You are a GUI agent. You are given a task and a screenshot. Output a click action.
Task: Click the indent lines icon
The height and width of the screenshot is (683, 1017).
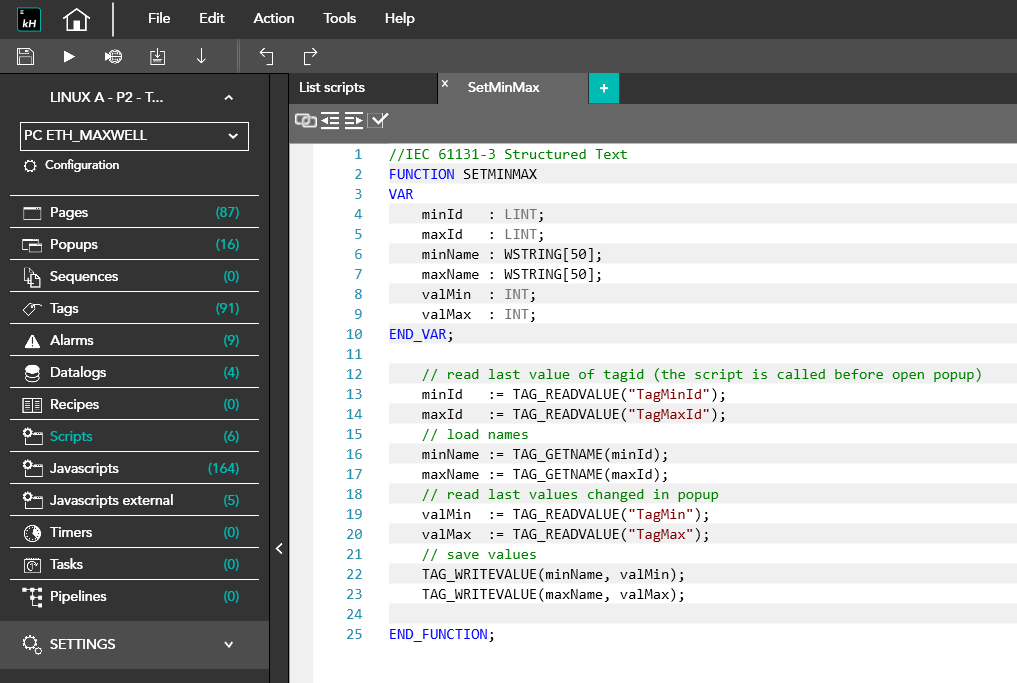[x=354, y=121]
